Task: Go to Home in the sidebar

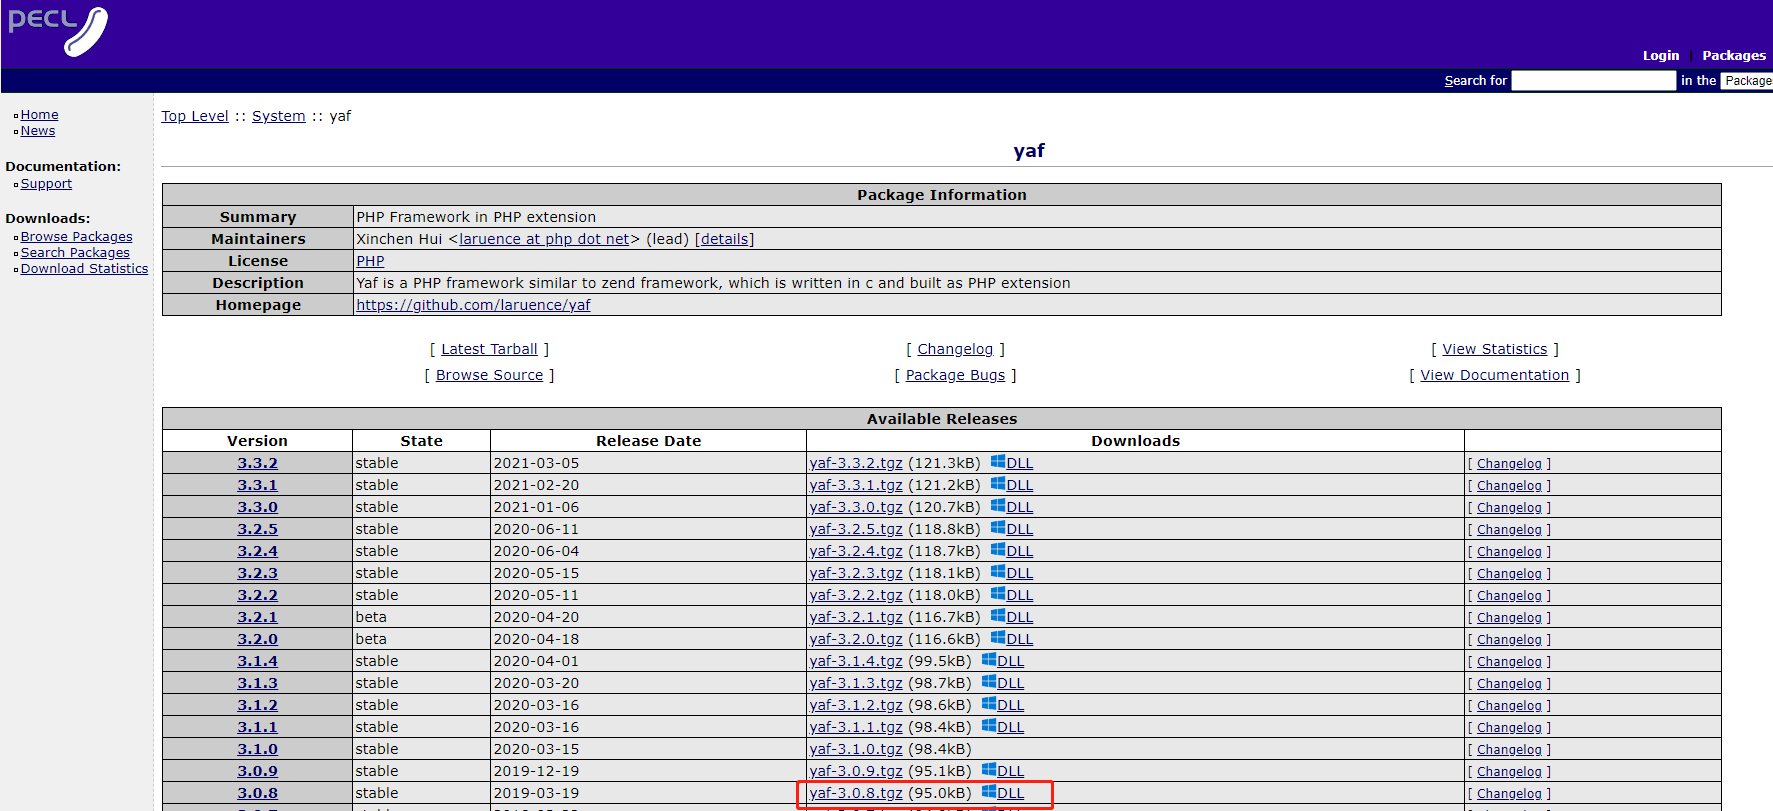Action: 39,115
